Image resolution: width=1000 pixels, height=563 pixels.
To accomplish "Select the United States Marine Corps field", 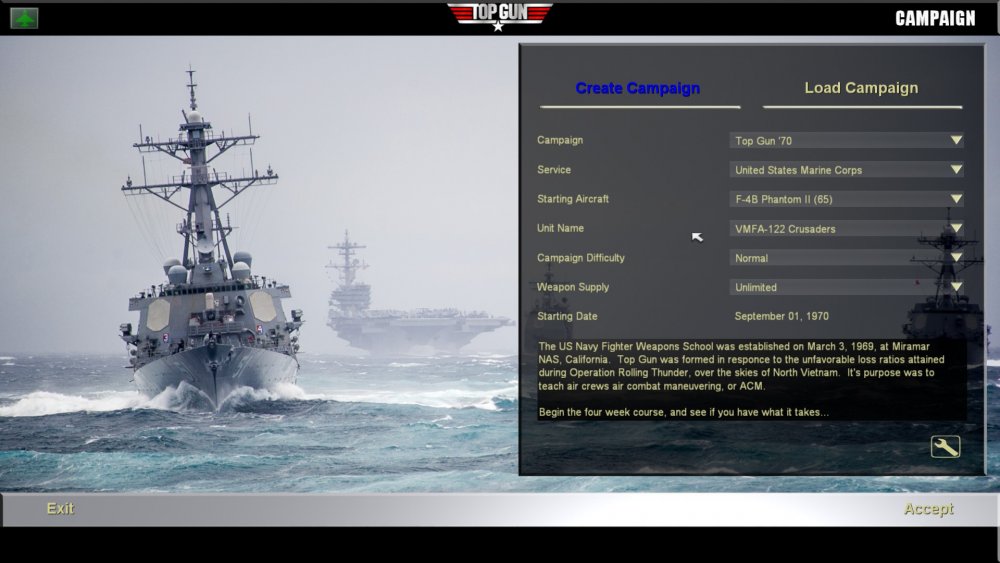I will coord(846,170).
